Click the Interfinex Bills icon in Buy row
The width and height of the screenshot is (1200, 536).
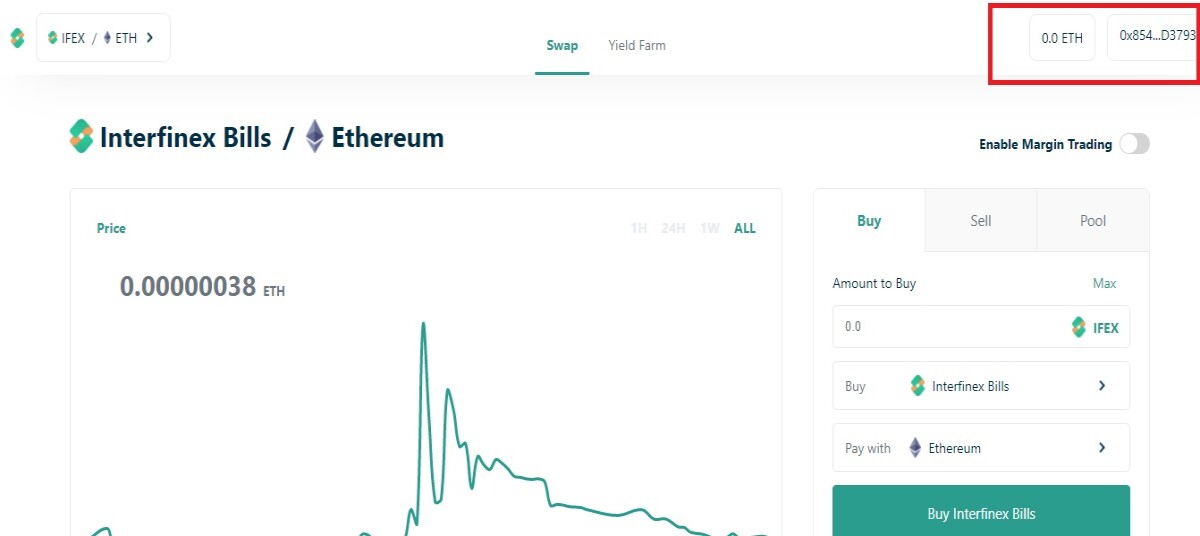point(918,386)
